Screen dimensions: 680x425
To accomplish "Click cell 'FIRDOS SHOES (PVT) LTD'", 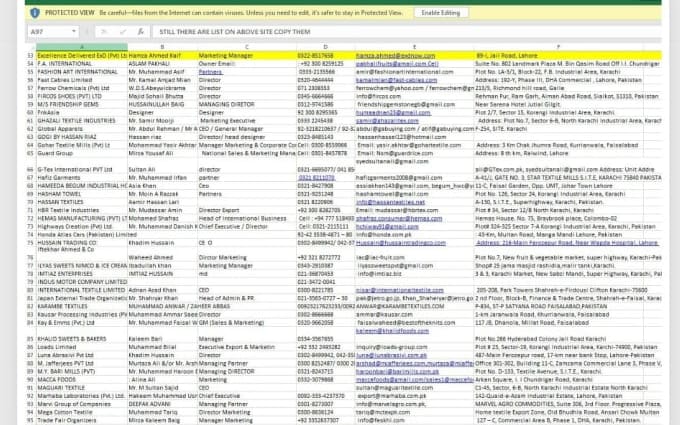I will tap(69, 96).
